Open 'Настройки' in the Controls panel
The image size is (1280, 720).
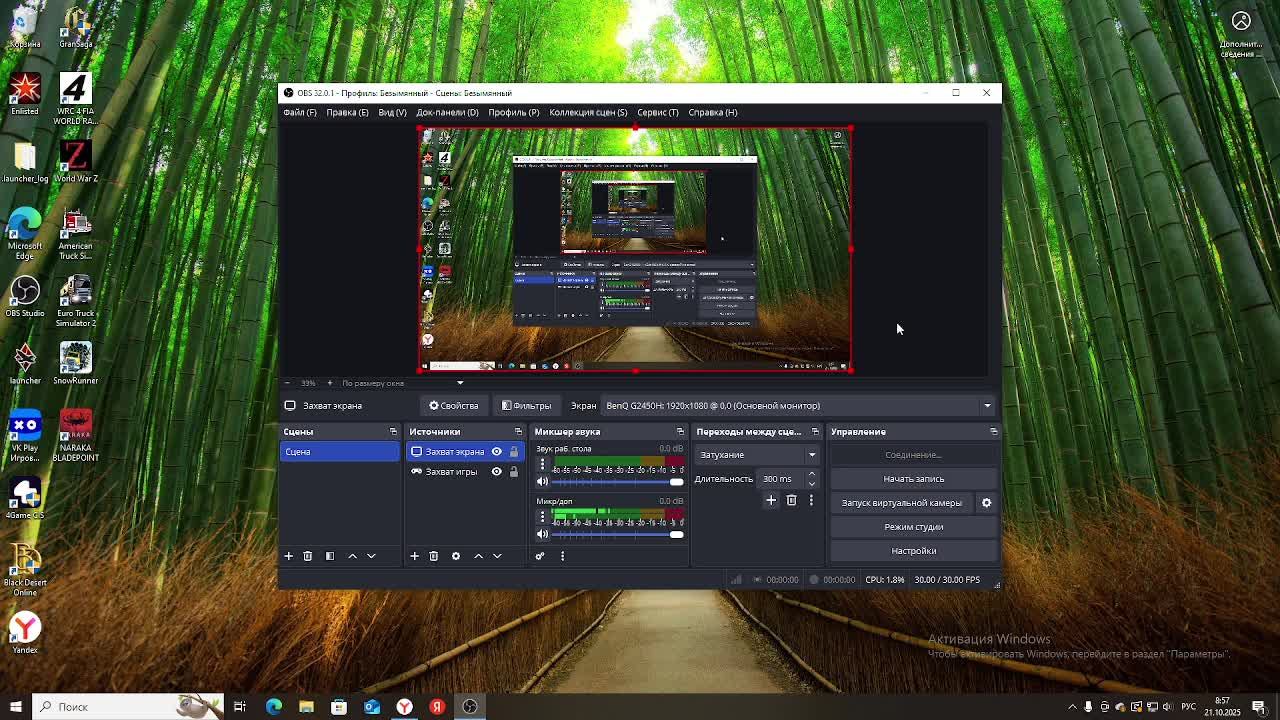tap(913, 551)
